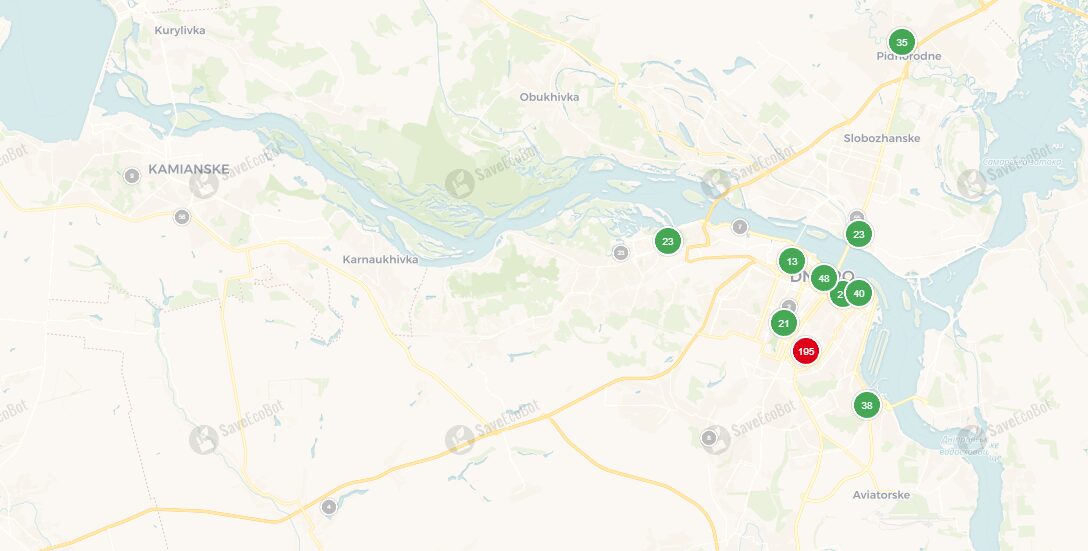Open gray marker southwest of Dnipro
The width and height of the screenshot is (1088, 551).
click(x=708, y=438)
